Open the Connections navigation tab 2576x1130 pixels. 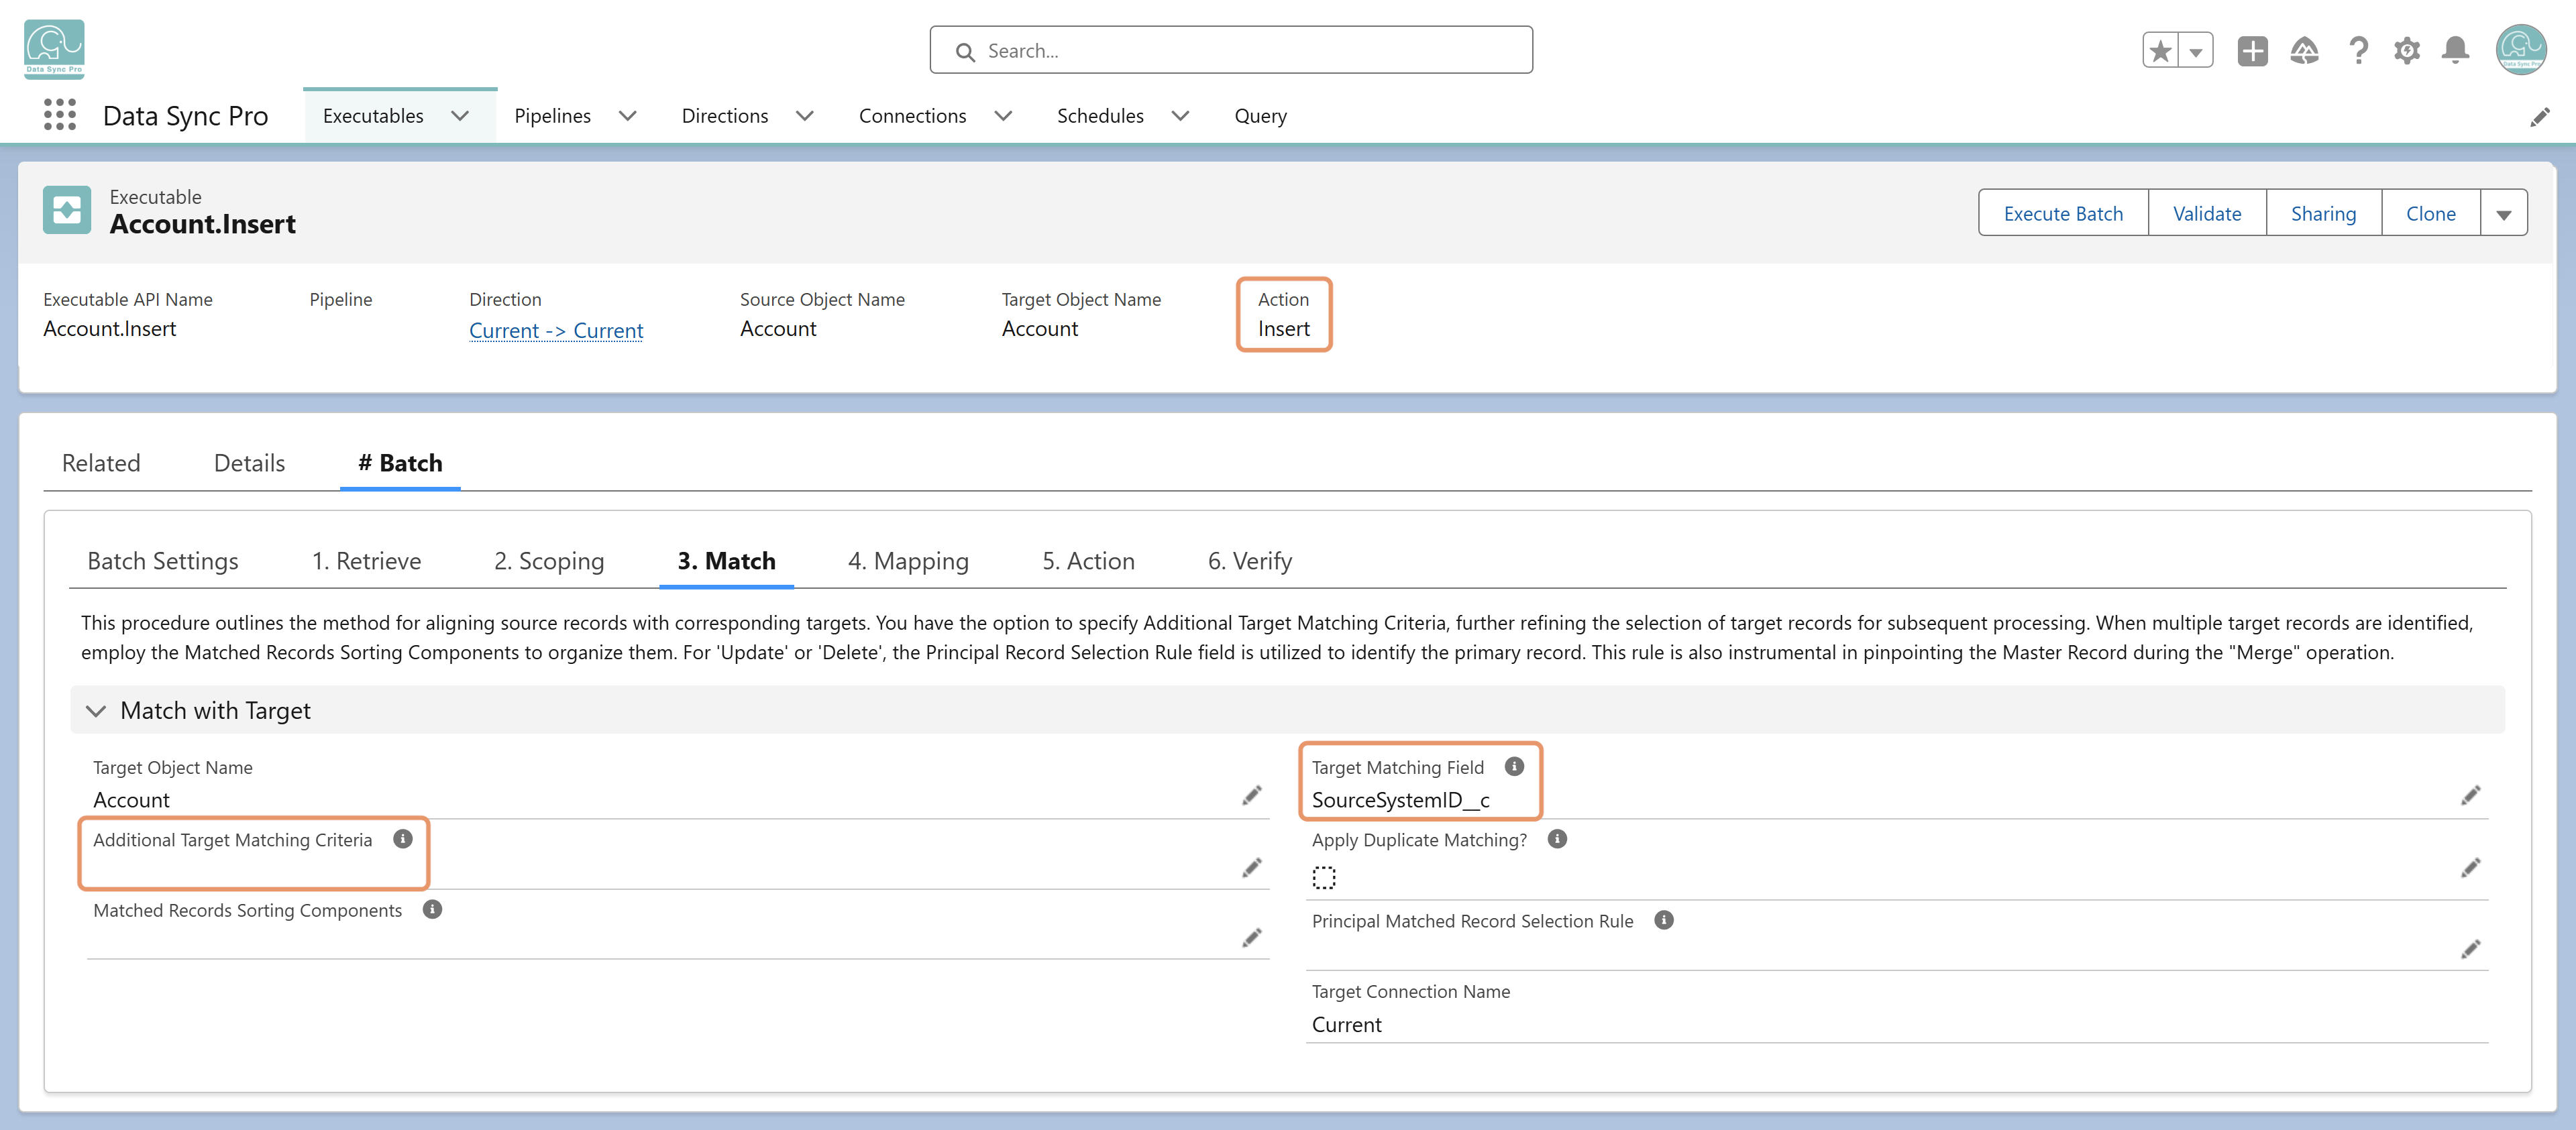(912, 116)
